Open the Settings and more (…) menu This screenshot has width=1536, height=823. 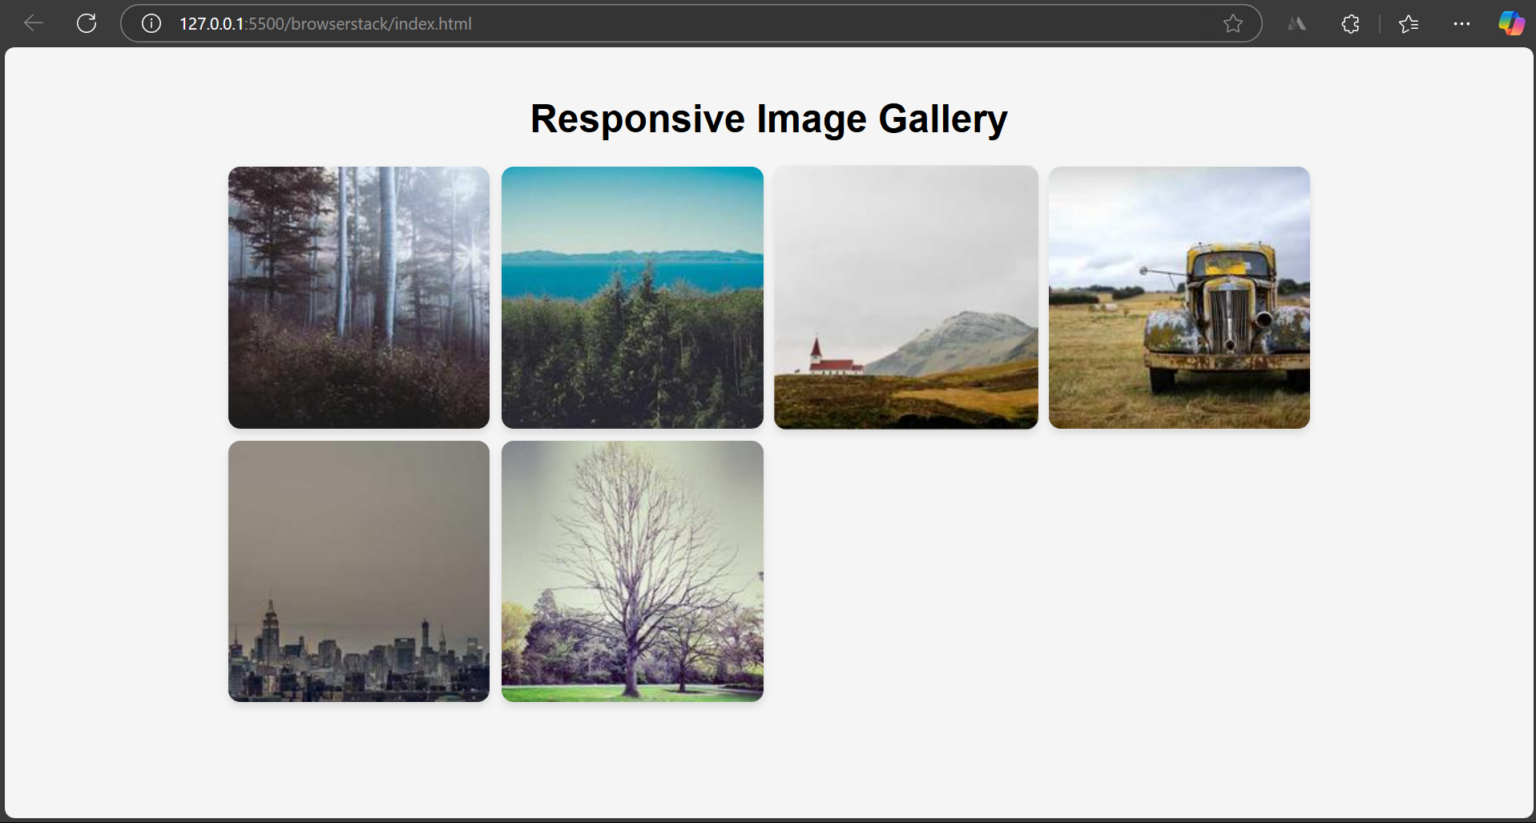(1461, 23)
